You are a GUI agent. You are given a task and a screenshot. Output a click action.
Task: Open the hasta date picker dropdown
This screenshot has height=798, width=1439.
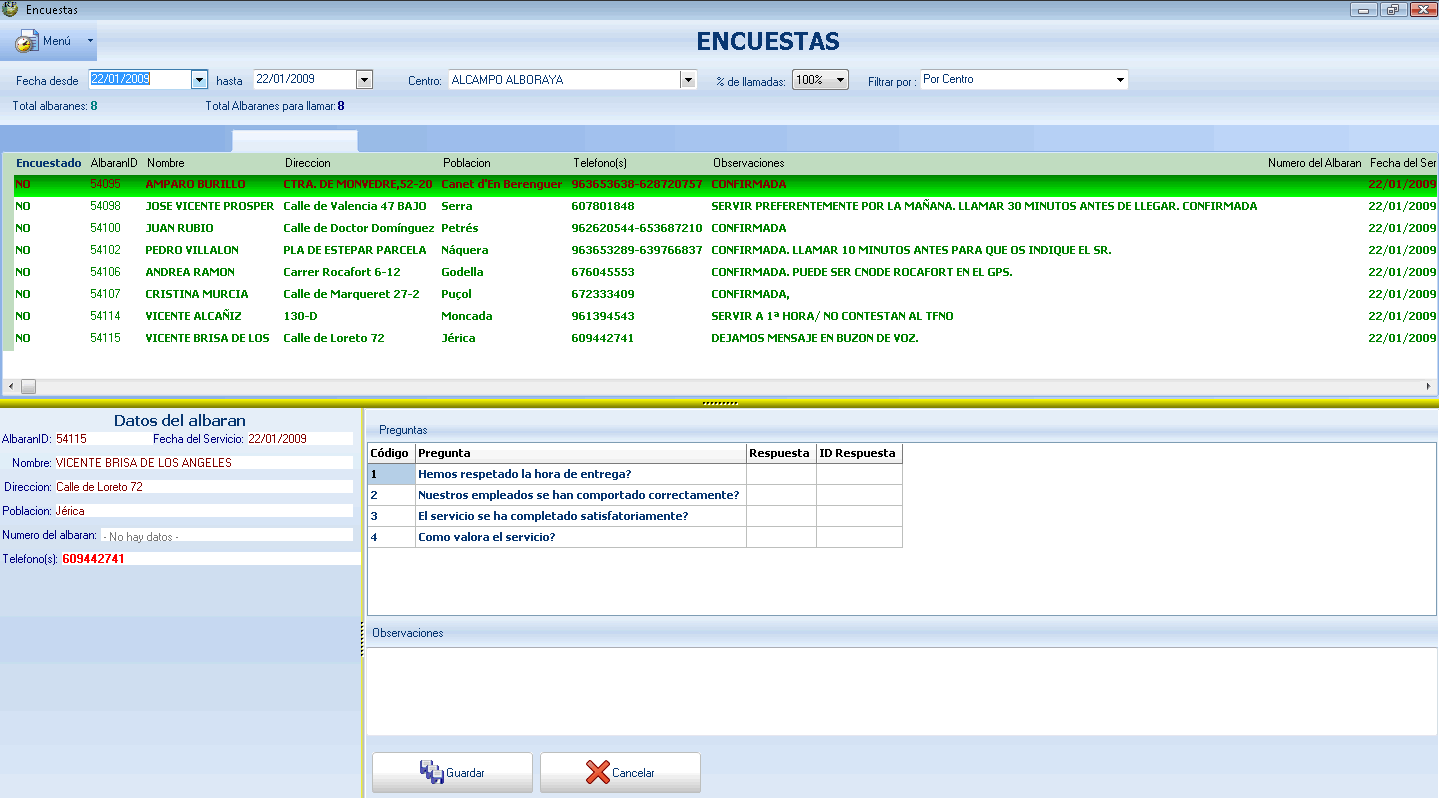(364, 80)
